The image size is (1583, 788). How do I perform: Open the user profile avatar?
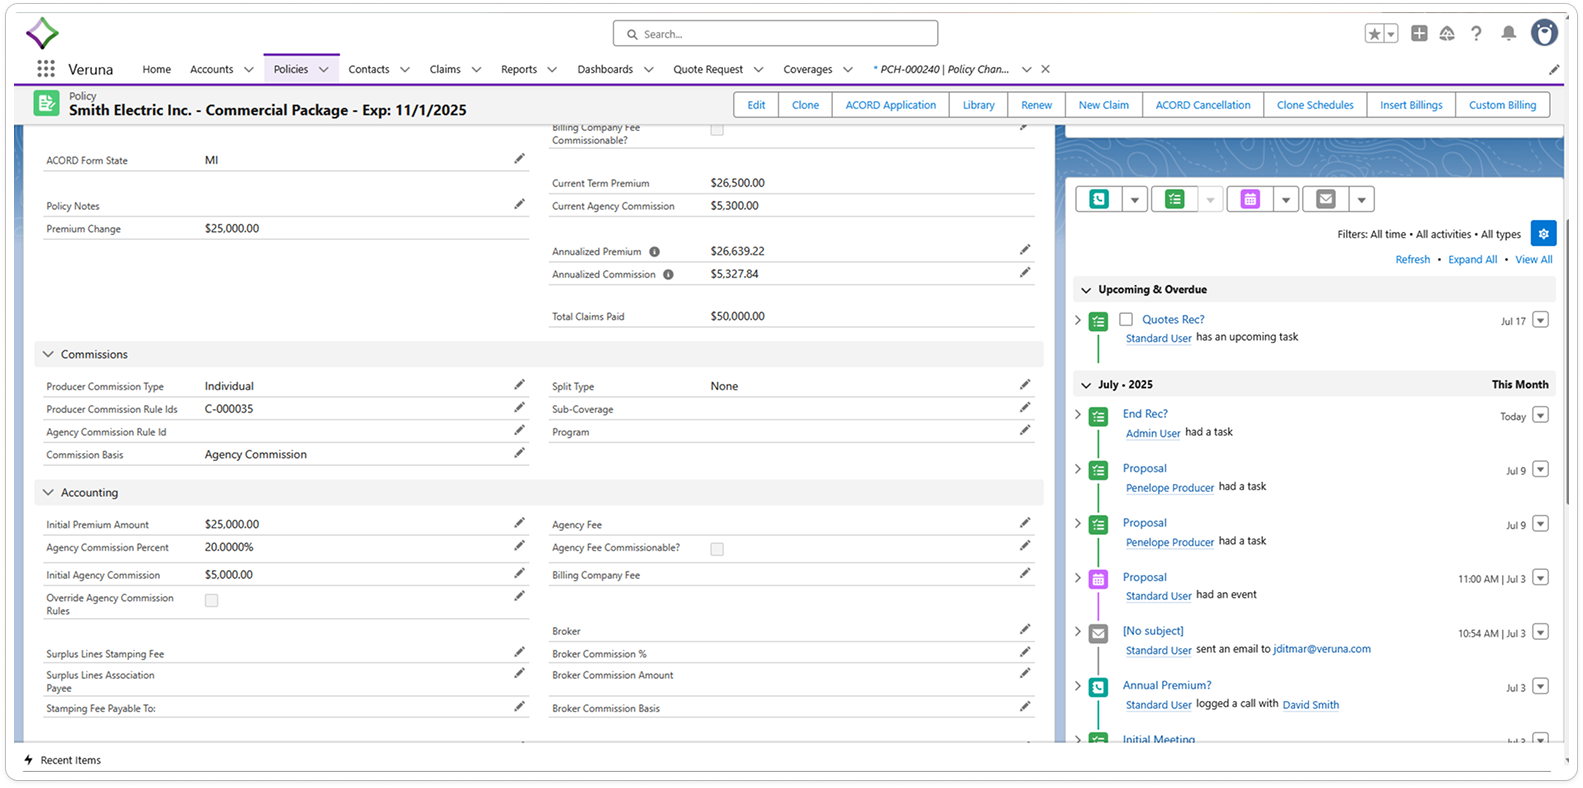tap(1545, 33)
